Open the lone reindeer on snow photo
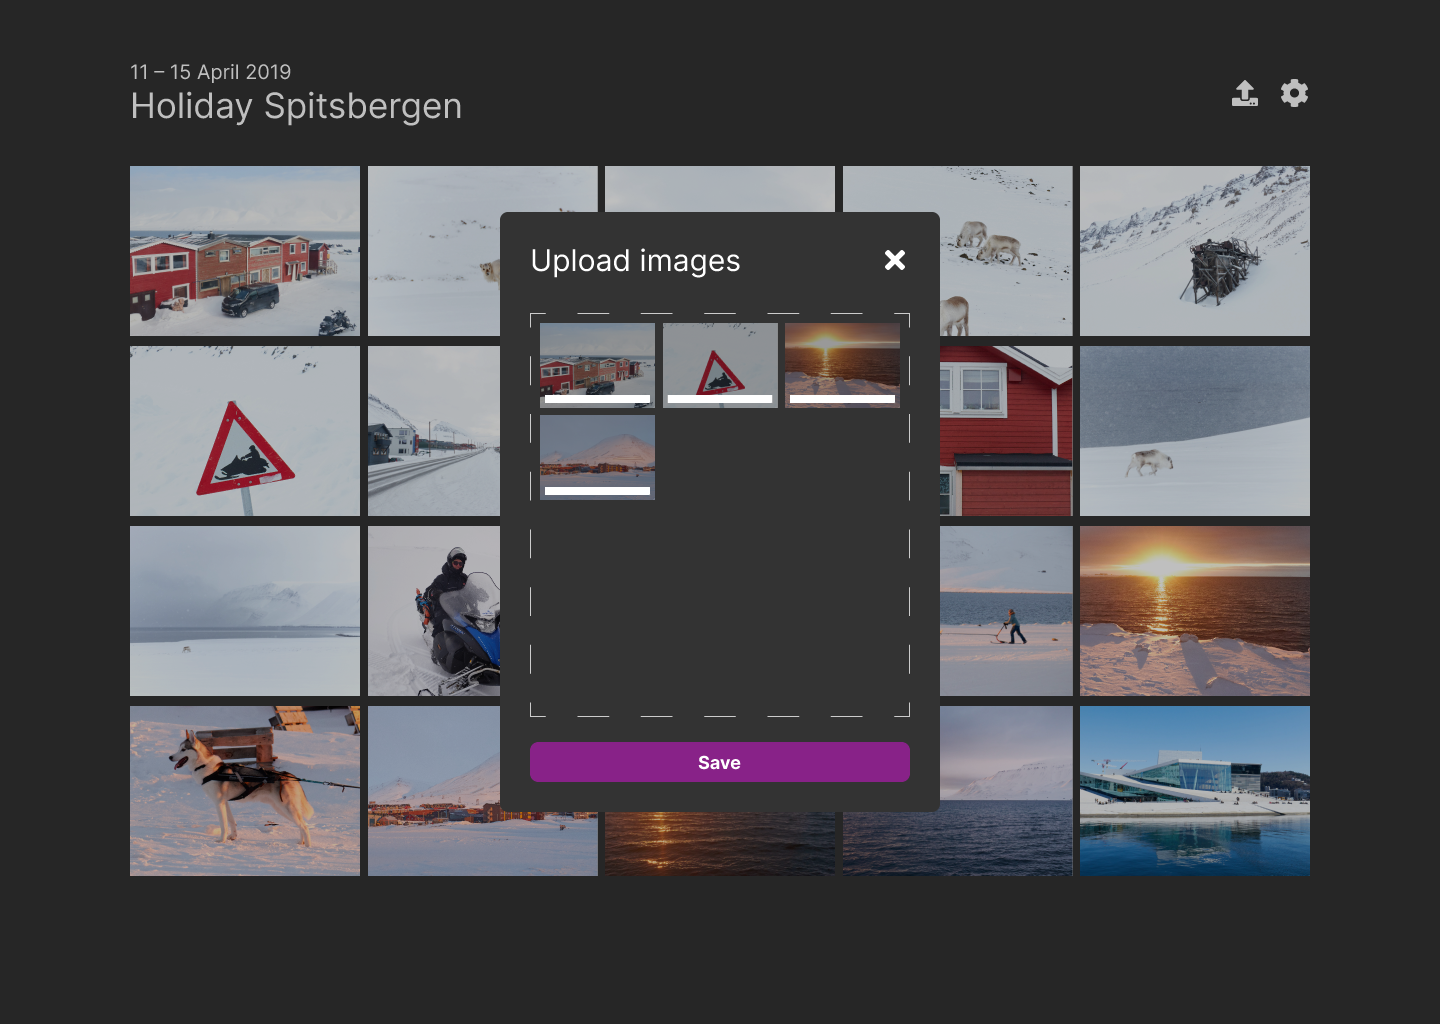The width and height of the screenshot is (1440, 1024). (x=1195, y=431)
